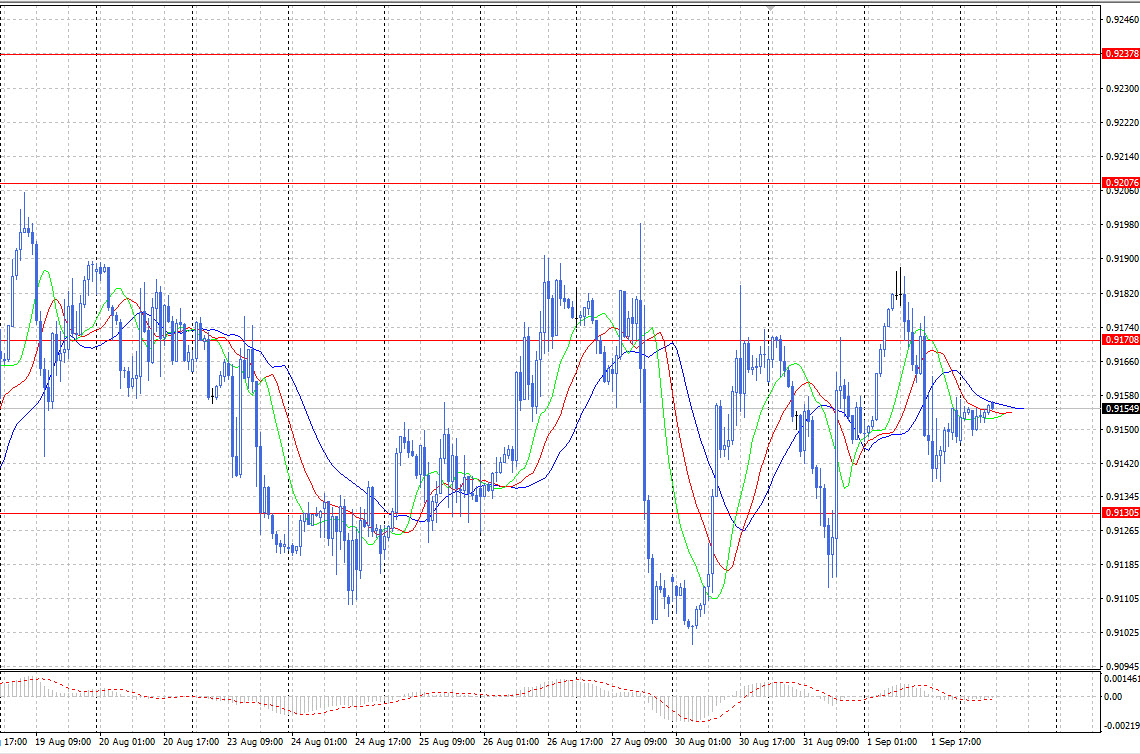This screenshot has width=1140, height=754.
Task: Click the indicator scale value 0.00
Action: coord(1112,697)
